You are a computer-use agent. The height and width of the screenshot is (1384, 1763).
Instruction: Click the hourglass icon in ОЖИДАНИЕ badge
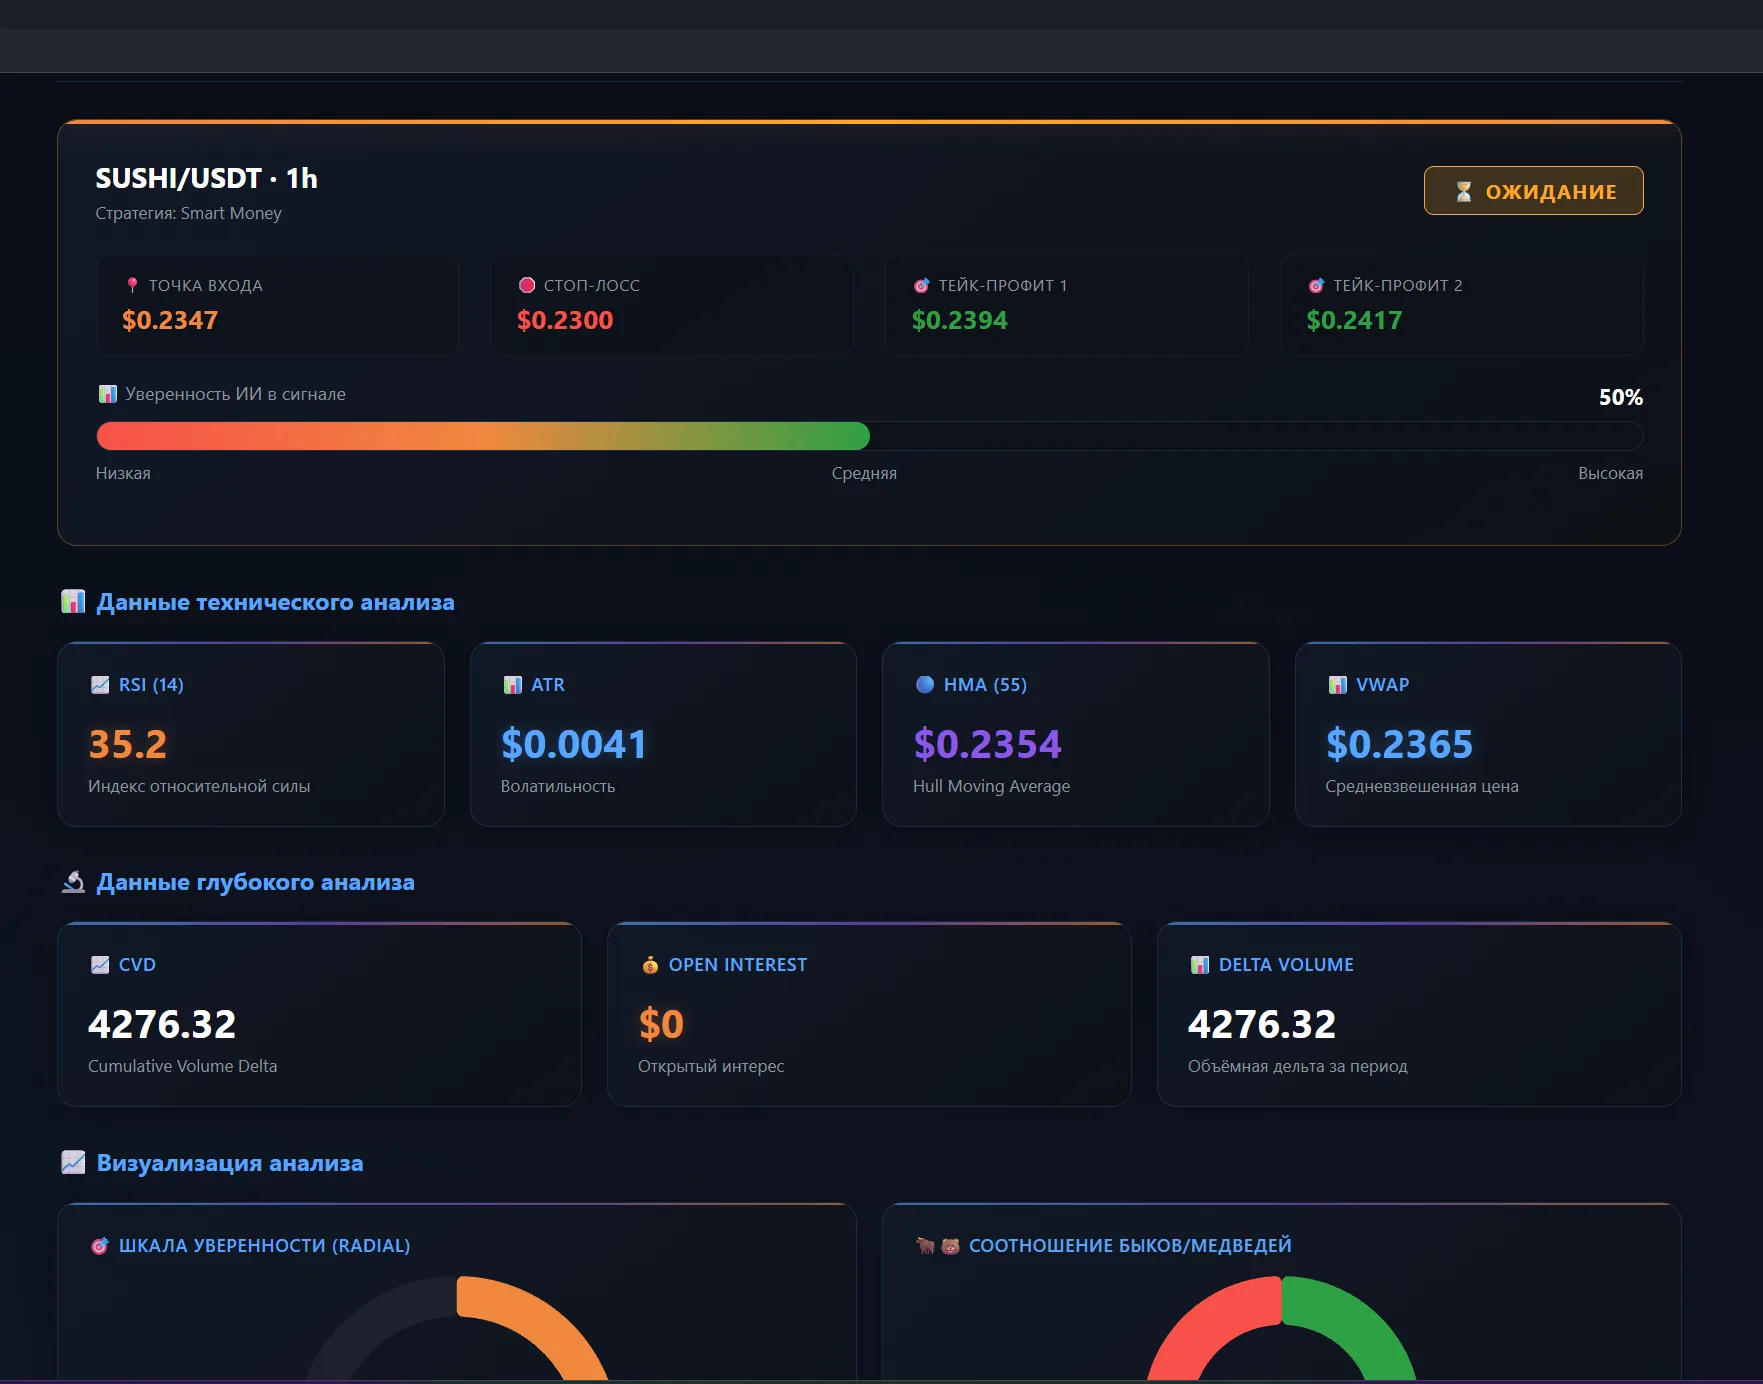tap(1463, 191)
